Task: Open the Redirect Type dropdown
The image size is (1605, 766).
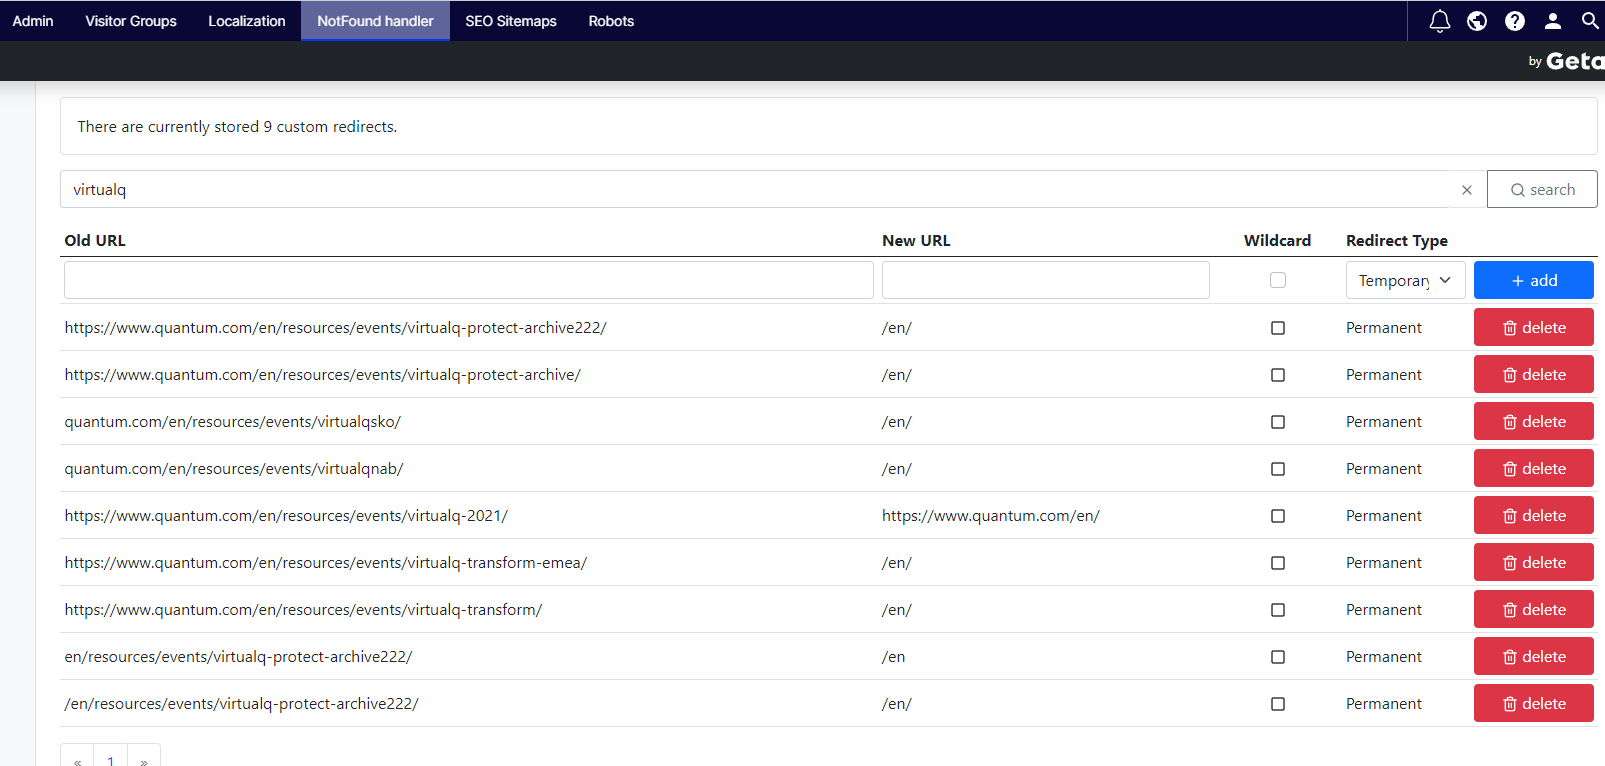Action: coord(1404,280)
